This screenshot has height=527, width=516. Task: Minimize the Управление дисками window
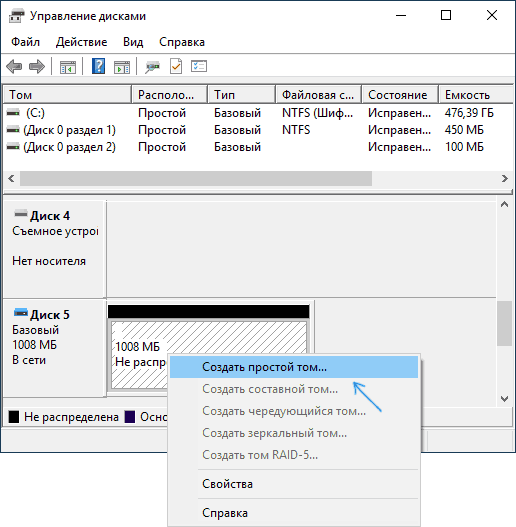401,15
